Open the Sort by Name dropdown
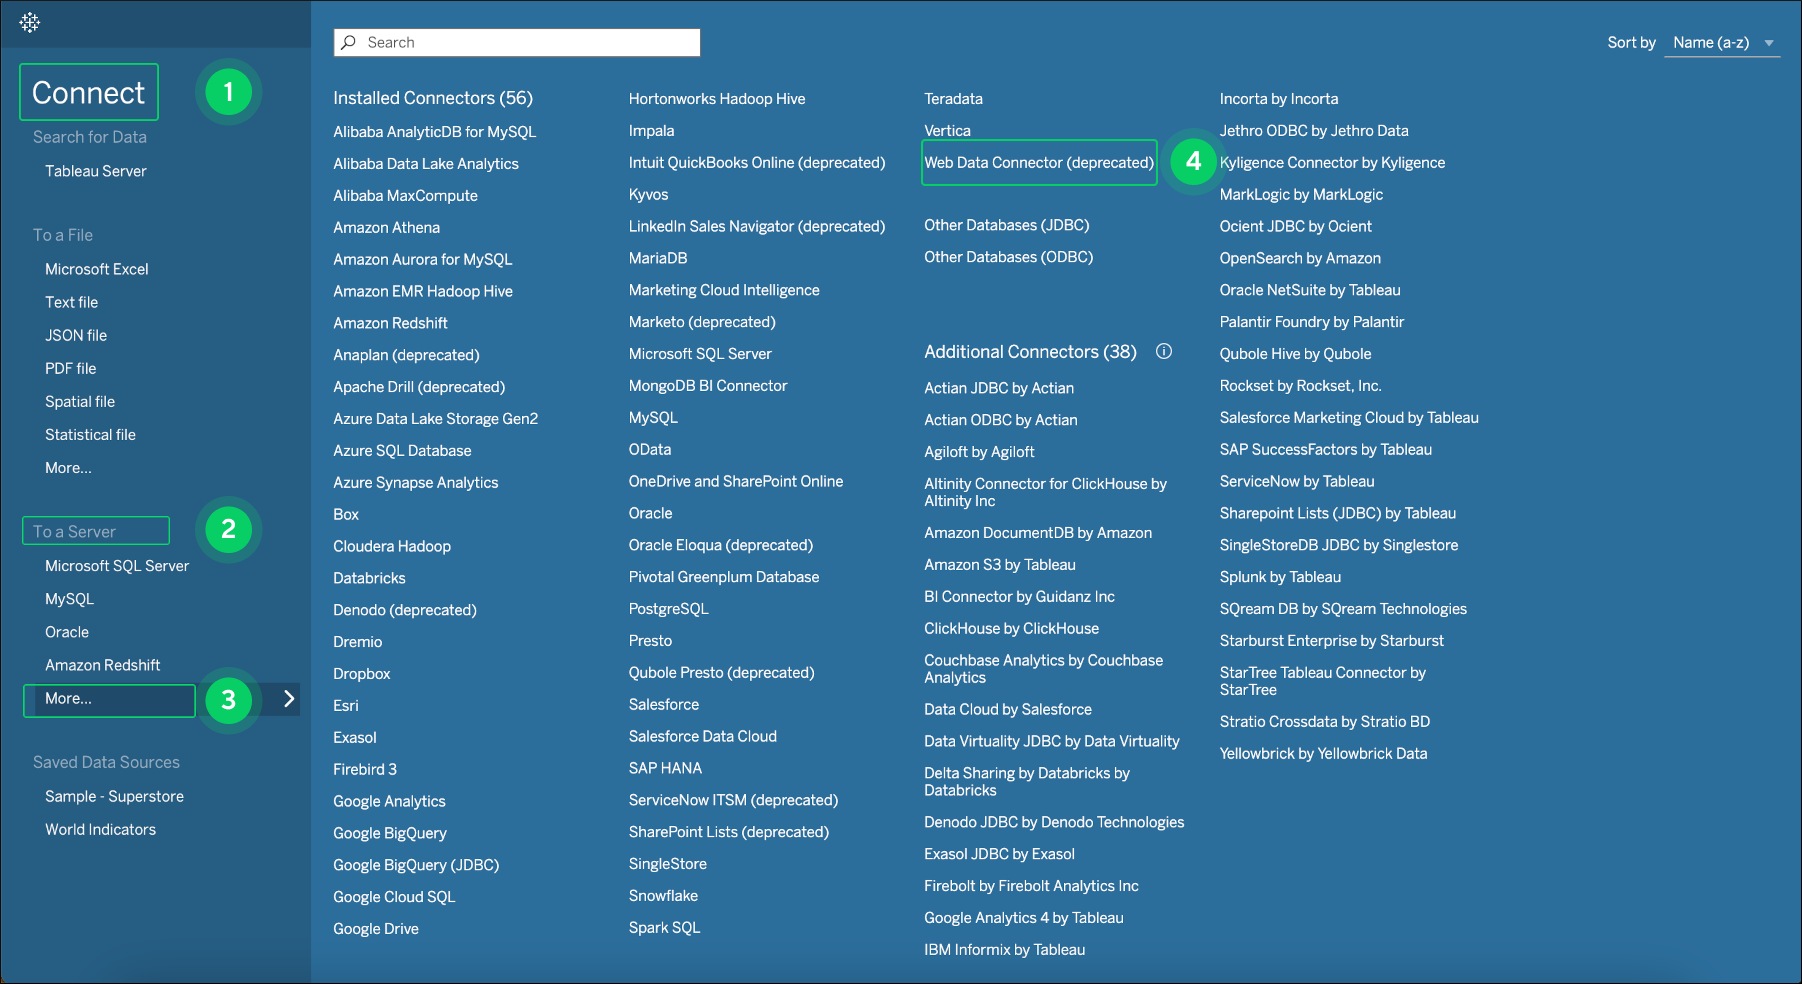 1721,43
